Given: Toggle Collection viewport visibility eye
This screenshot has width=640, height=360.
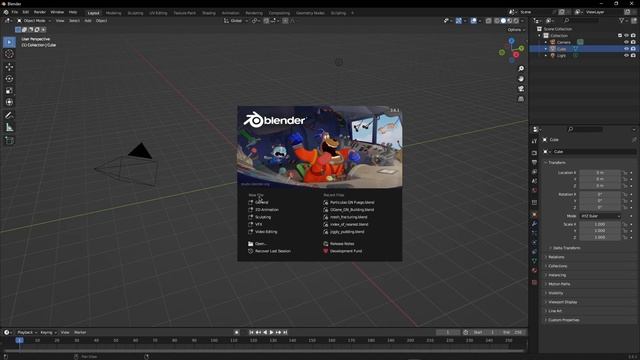Looking at the screenshot, I should coord(627,36).
